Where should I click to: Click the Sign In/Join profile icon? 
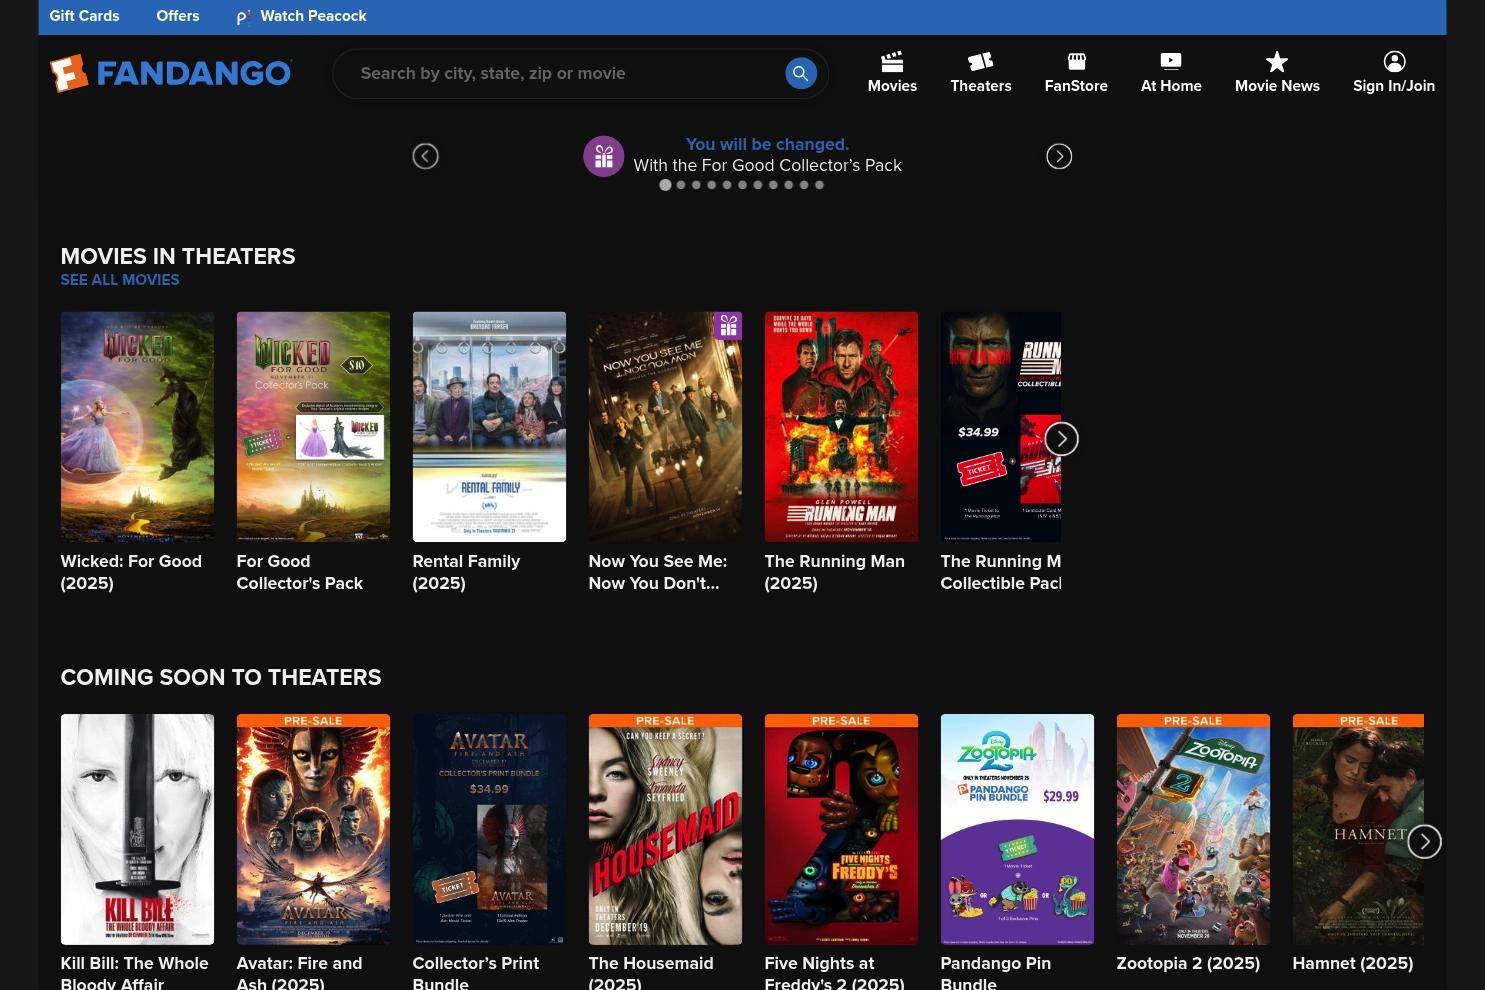pyautogui.click(x=1394, y=62)
